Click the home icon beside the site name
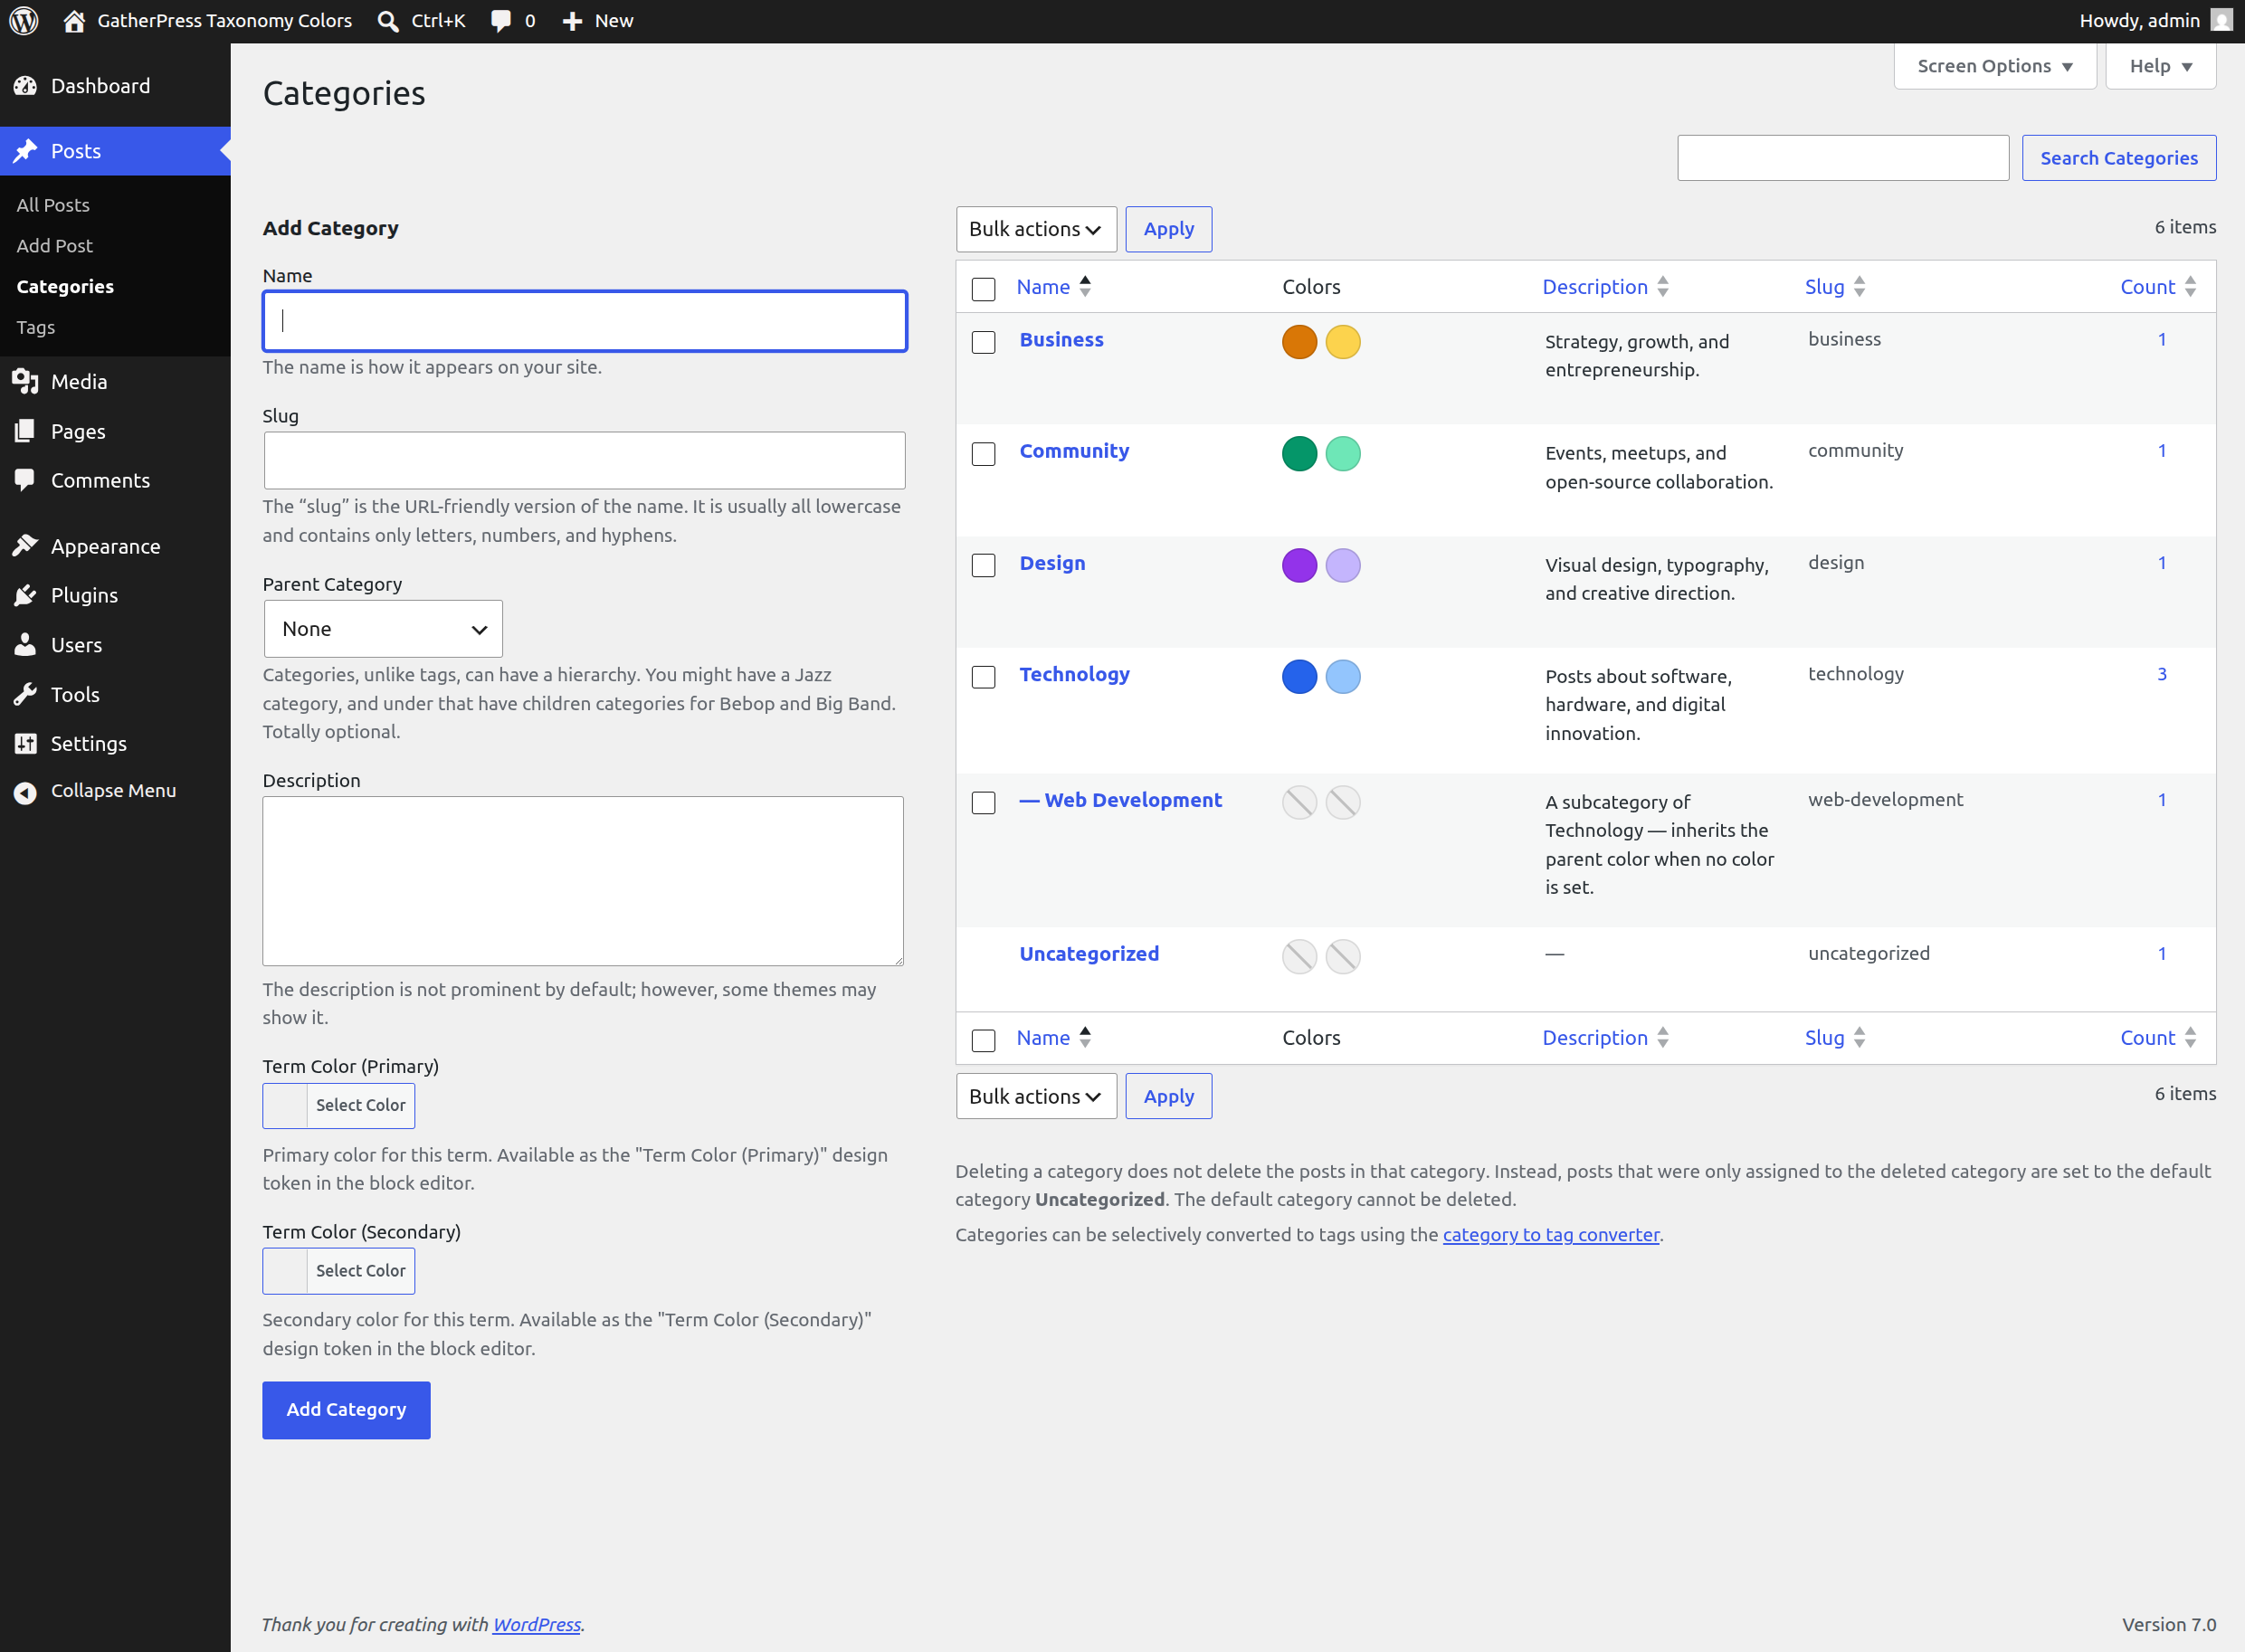This screenshot has width=2245, height=1652. coord(74,21)
